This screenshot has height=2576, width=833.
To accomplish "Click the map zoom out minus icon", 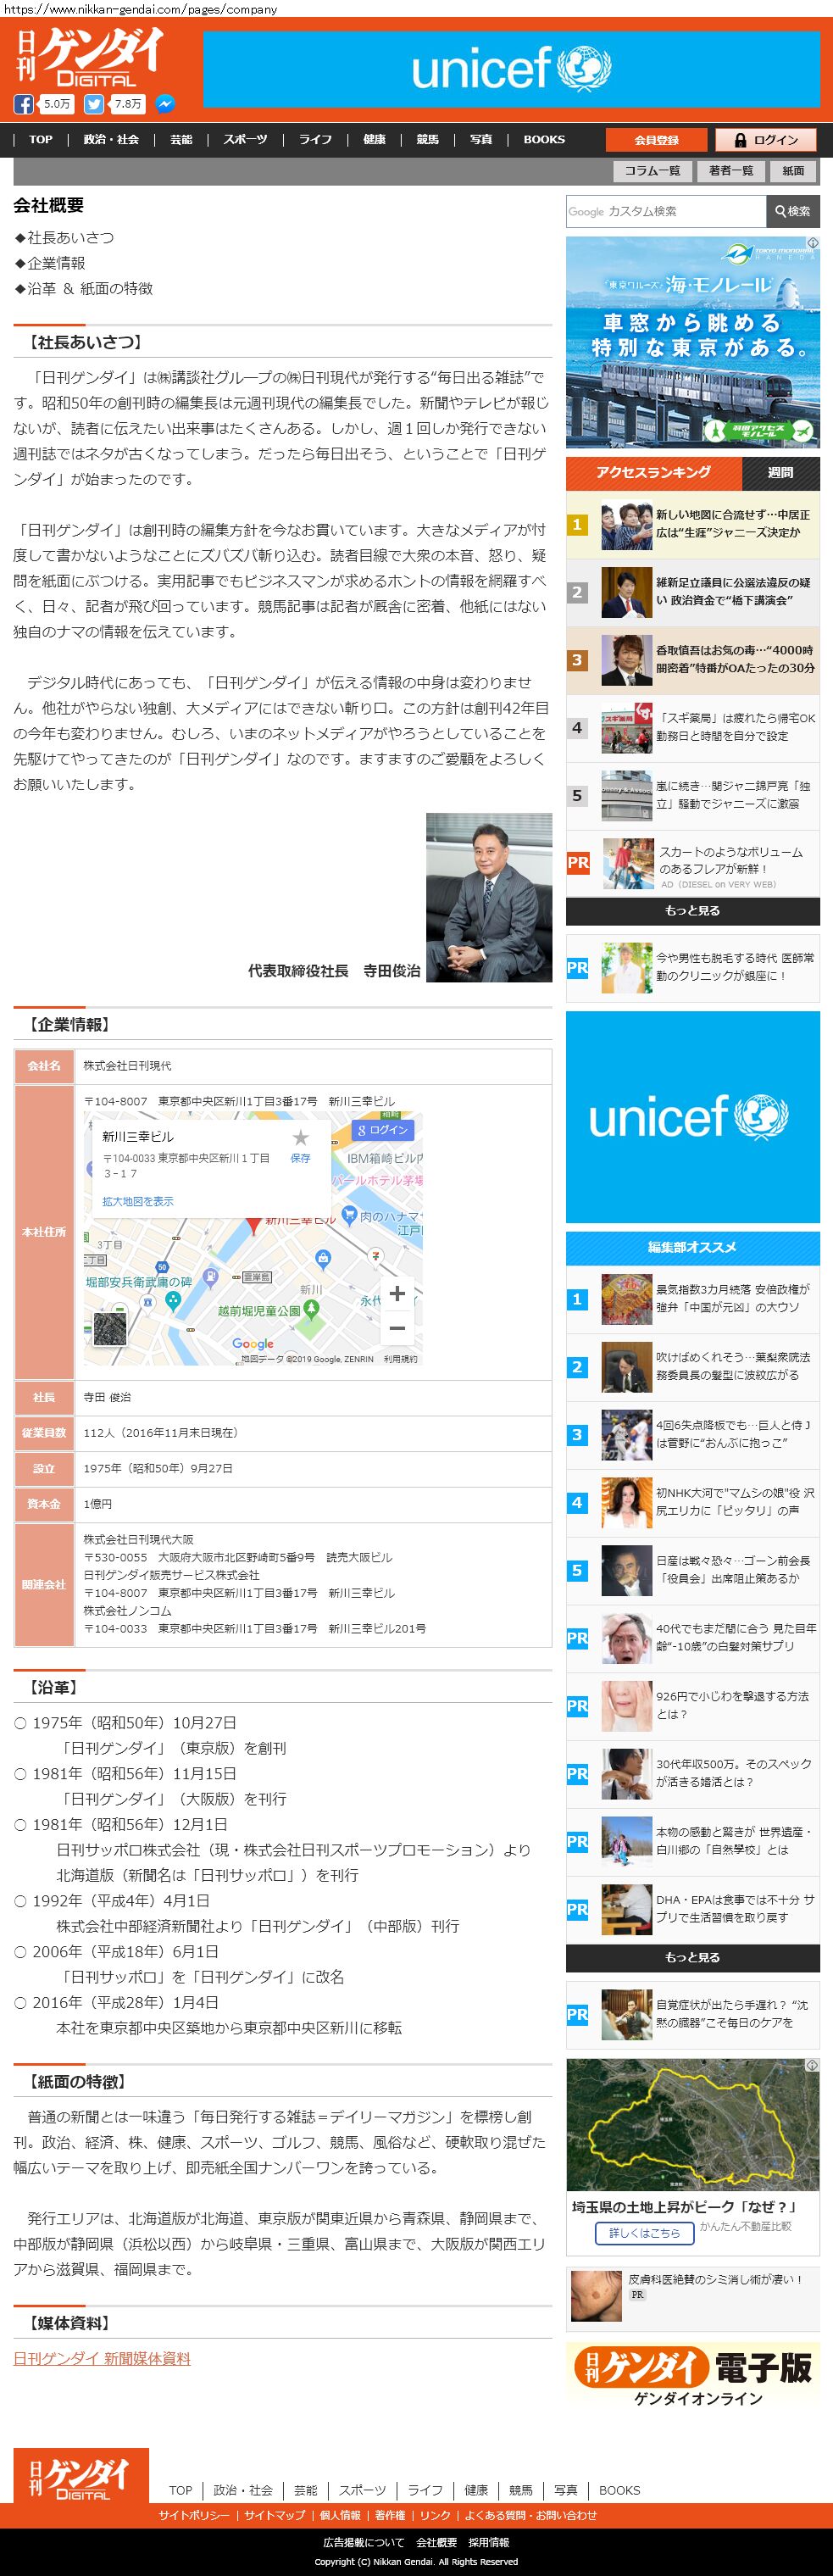I will point(397,1328).
